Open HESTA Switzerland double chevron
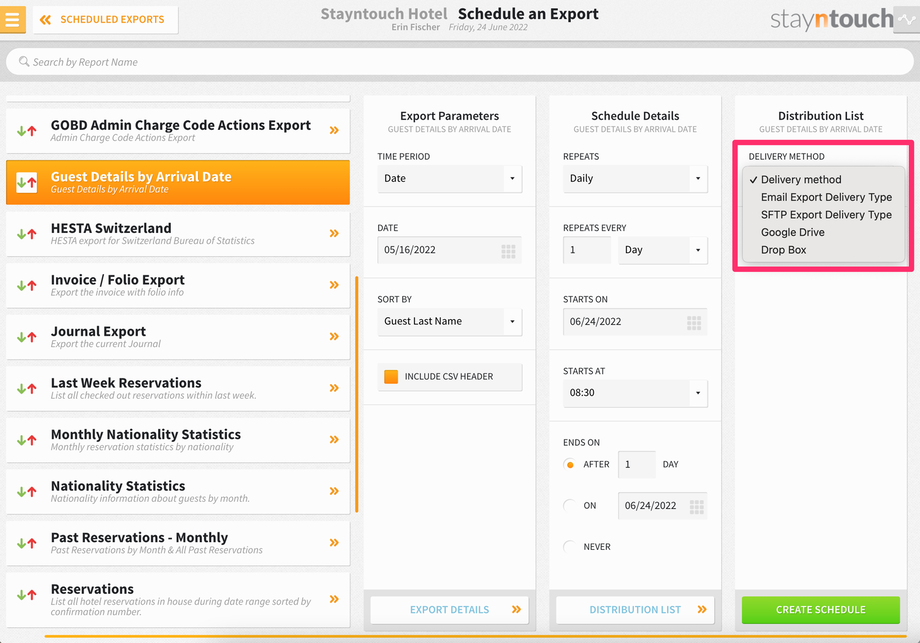 334,233
